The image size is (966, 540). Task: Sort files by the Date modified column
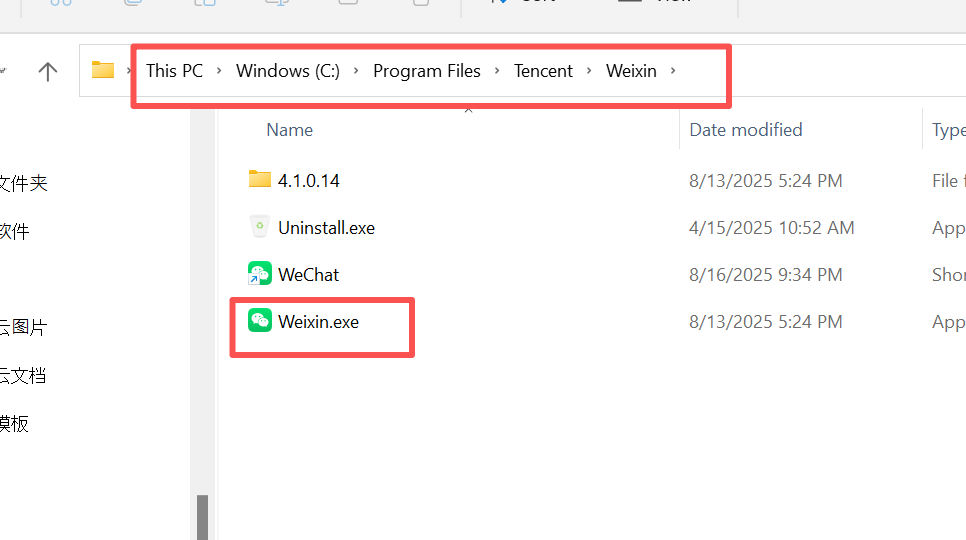pyautogui.click(x=745, y=130)
